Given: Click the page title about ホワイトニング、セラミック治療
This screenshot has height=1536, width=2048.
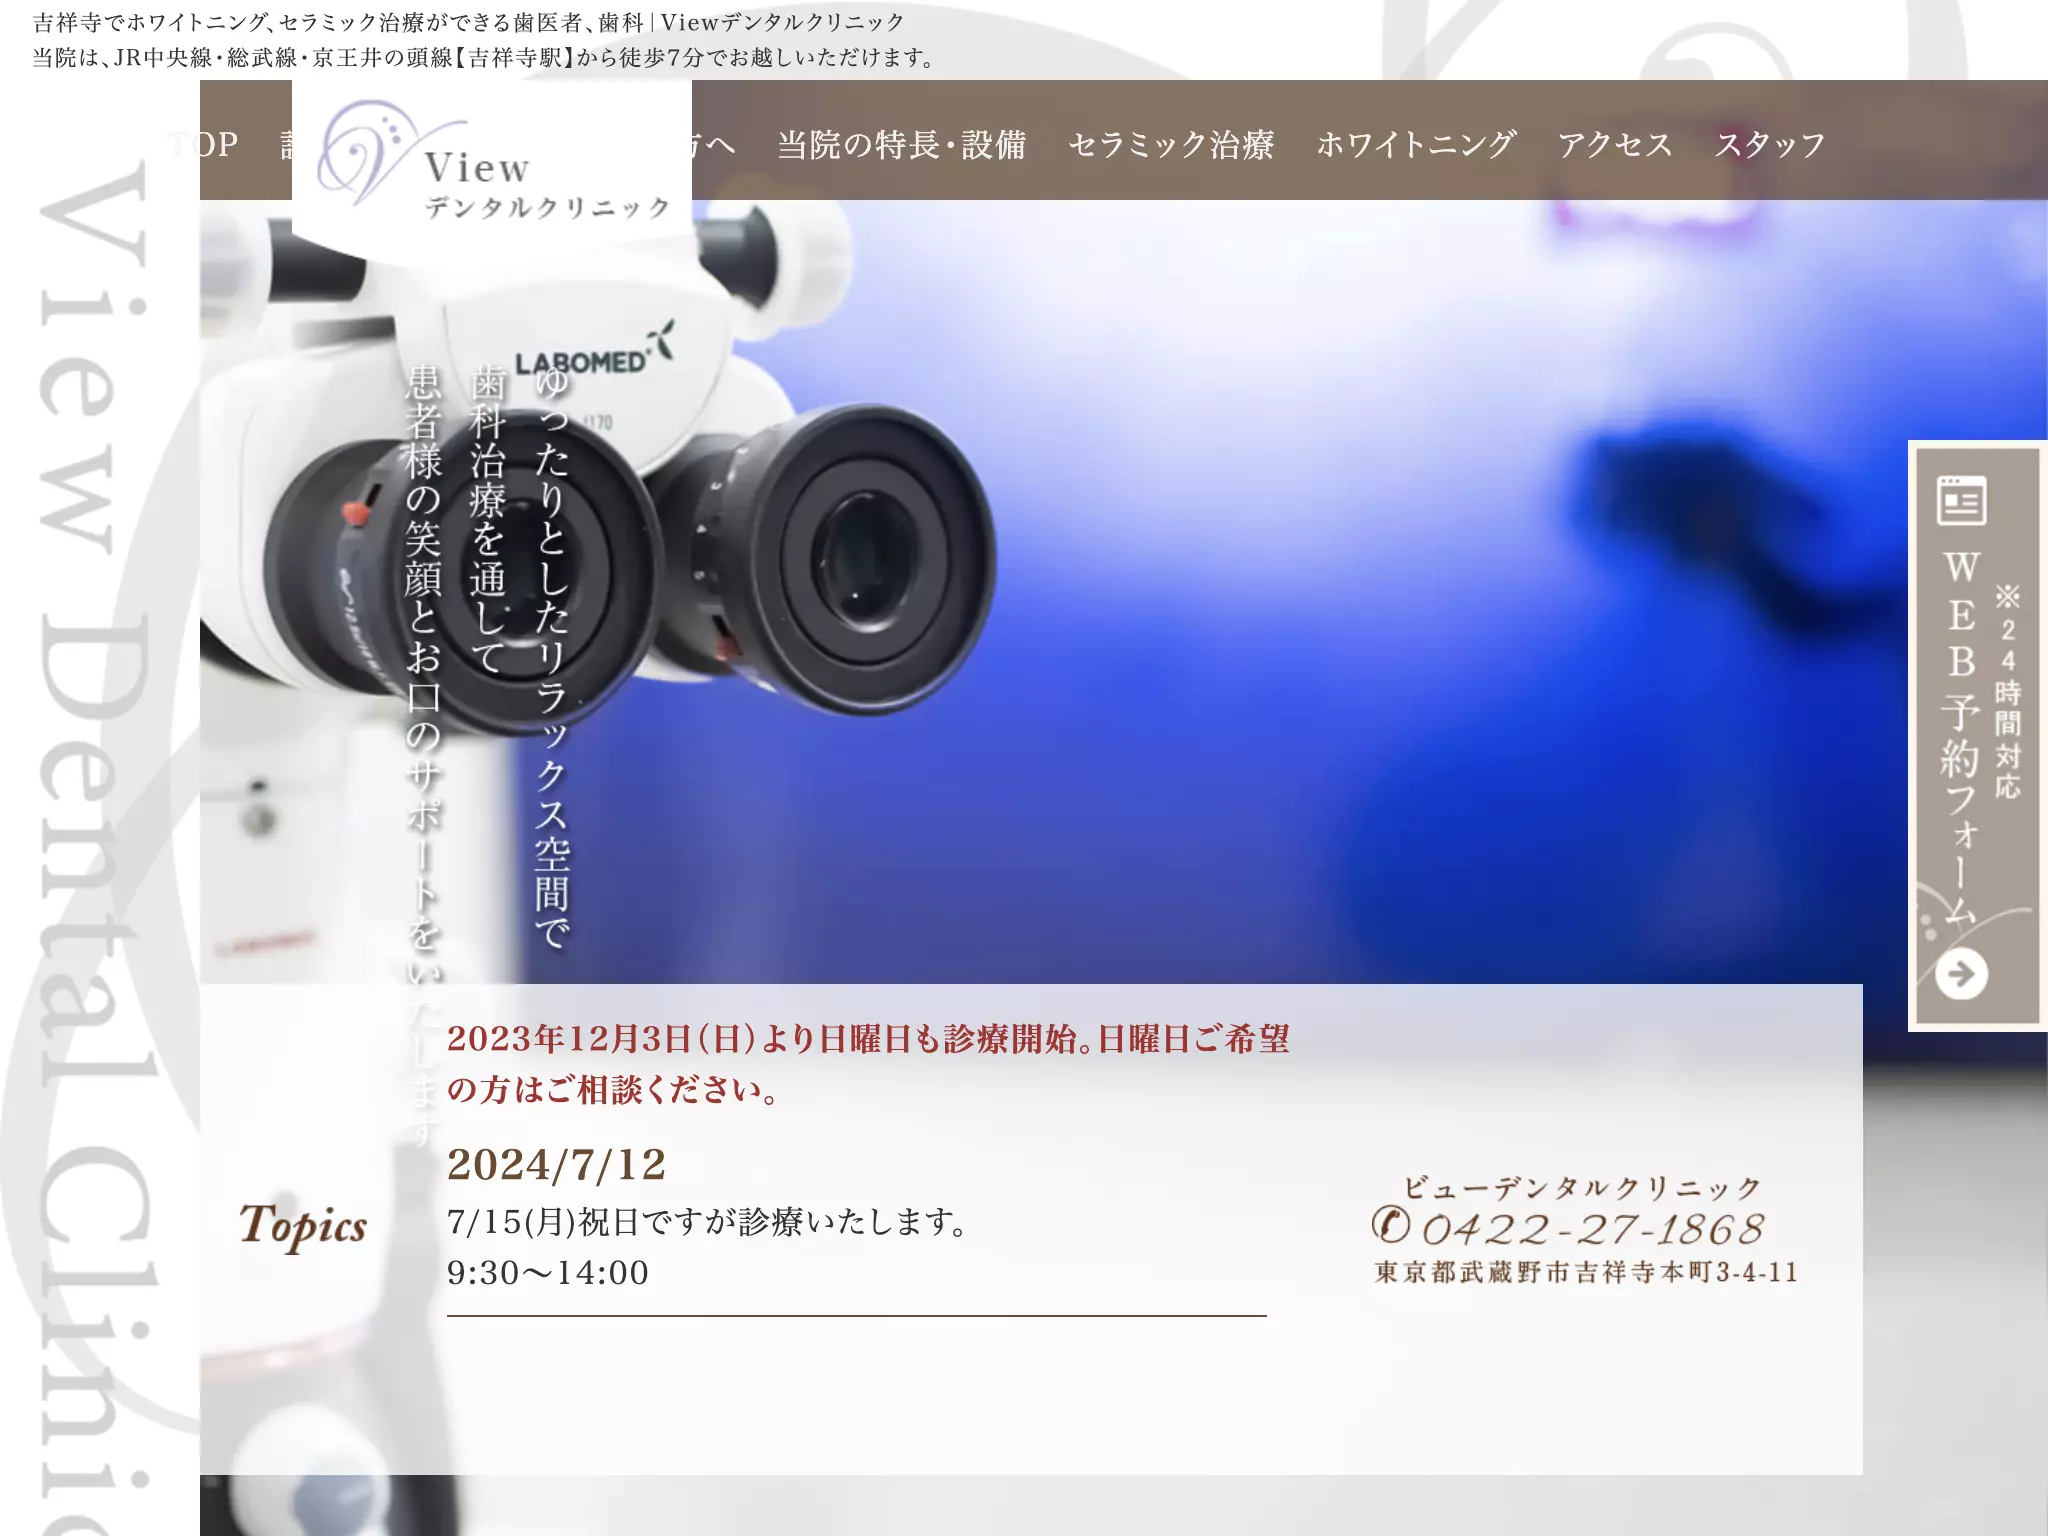Looking at the screenshot, I should click(469, 22).
